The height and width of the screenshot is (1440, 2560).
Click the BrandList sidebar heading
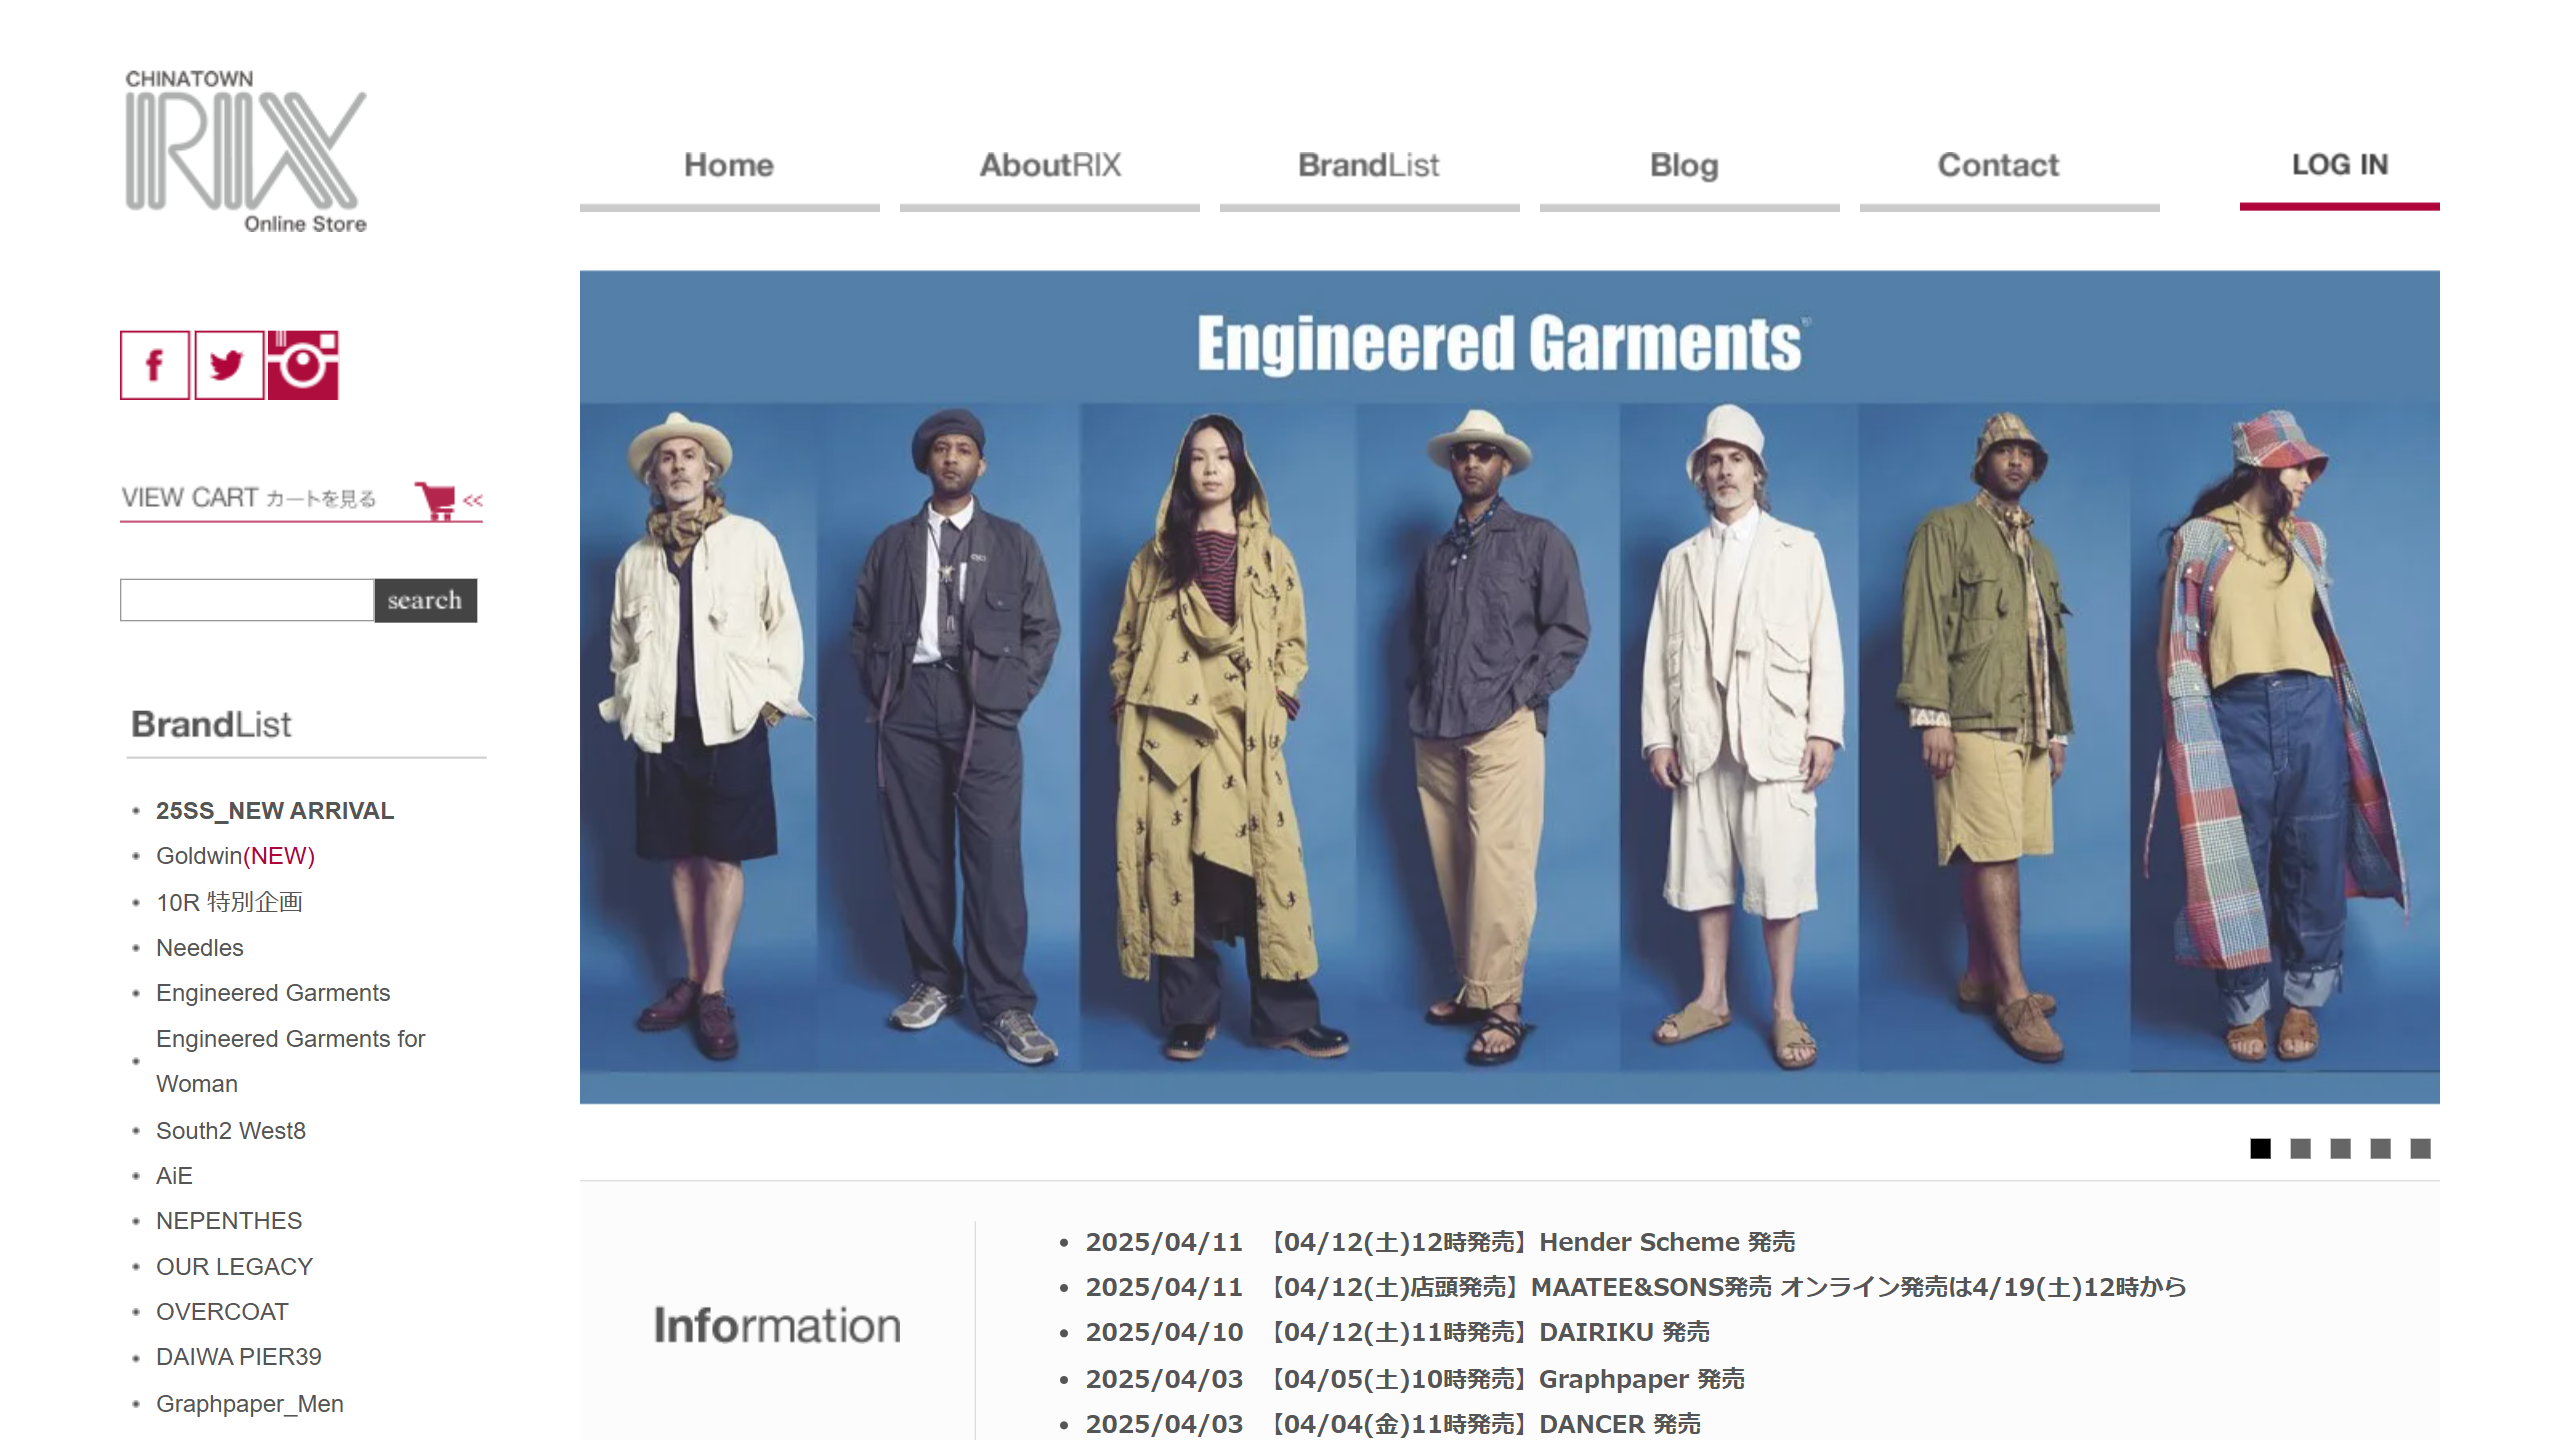211,724
